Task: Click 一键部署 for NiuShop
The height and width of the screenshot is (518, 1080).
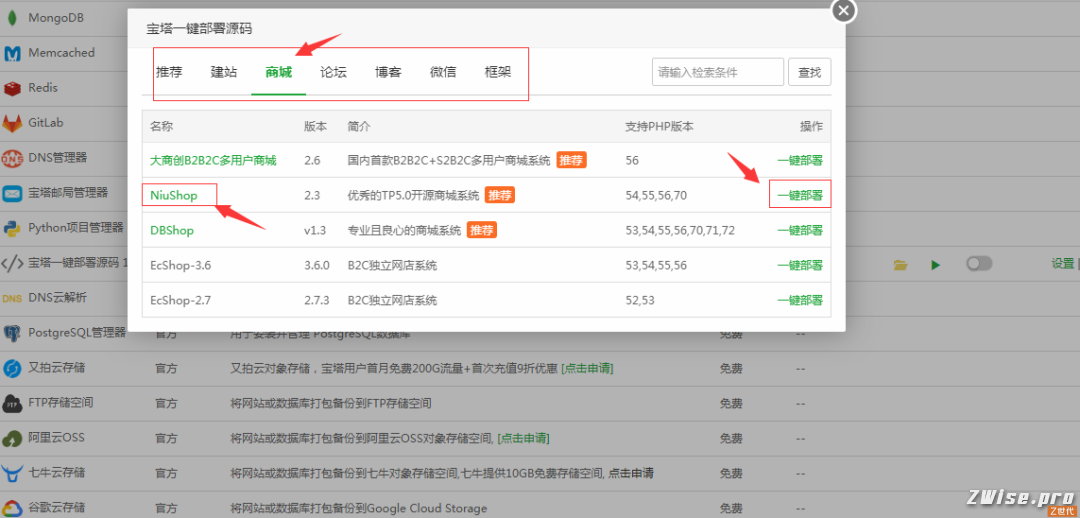Action: pyautogui.click(x=800, y=196)
